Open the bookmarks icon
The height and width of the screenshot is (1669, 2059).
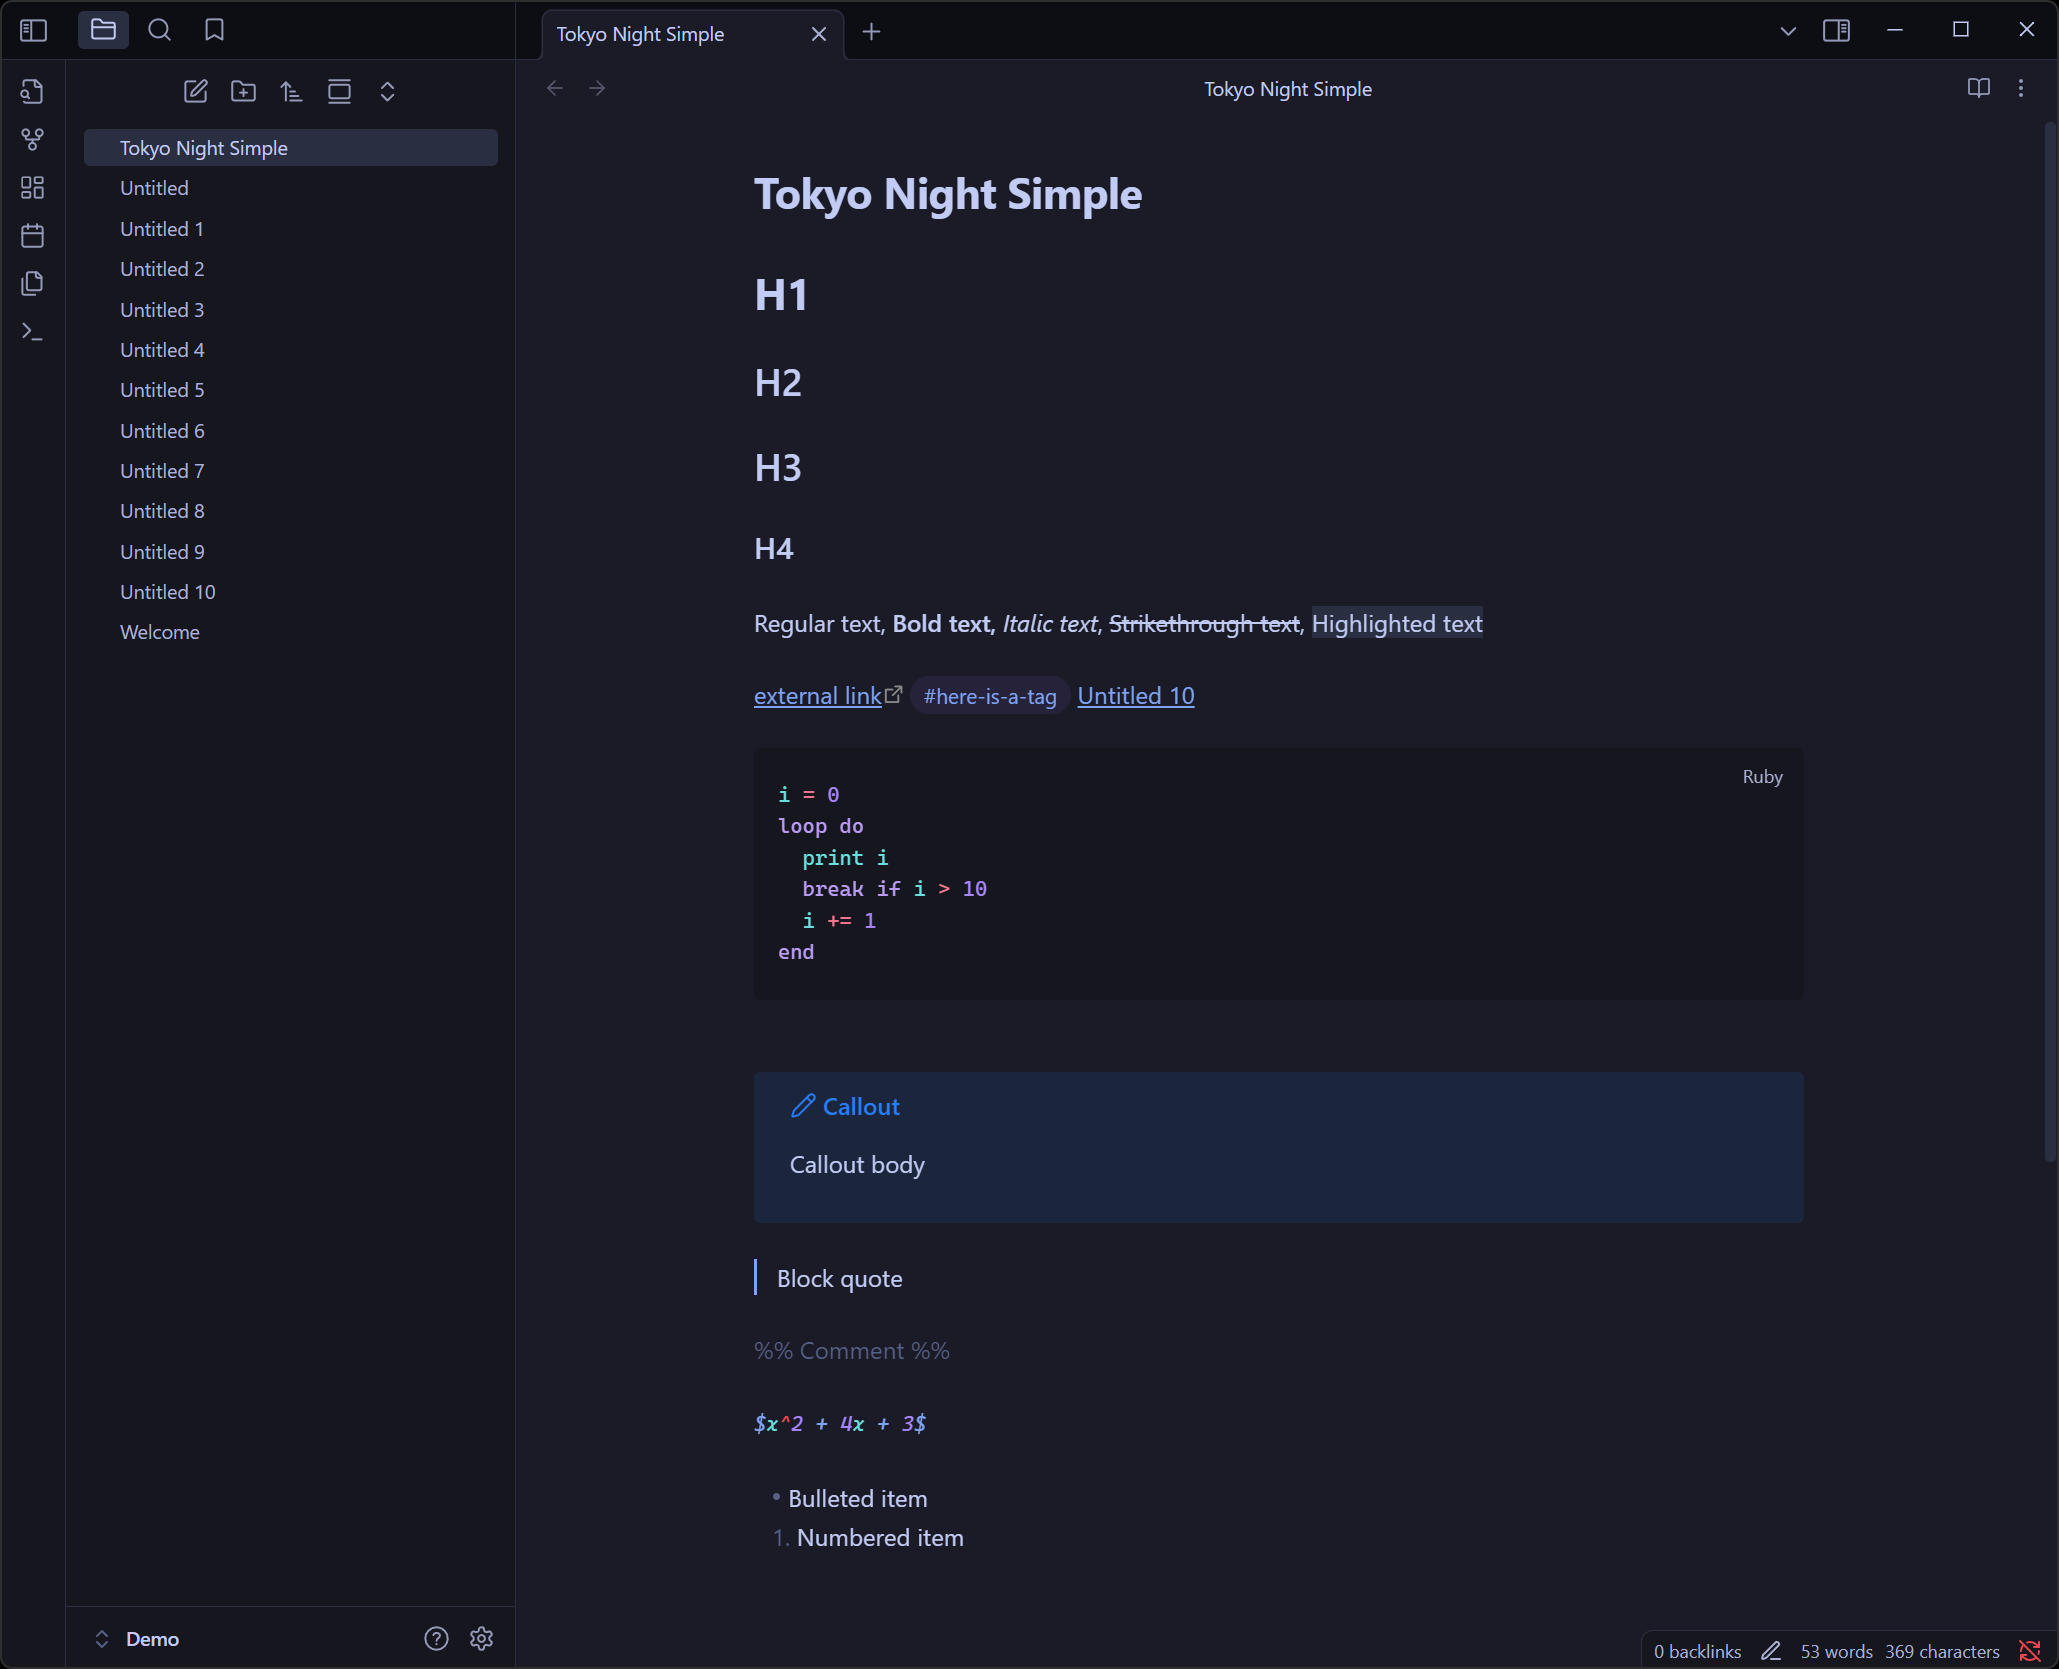click(214, 30)
